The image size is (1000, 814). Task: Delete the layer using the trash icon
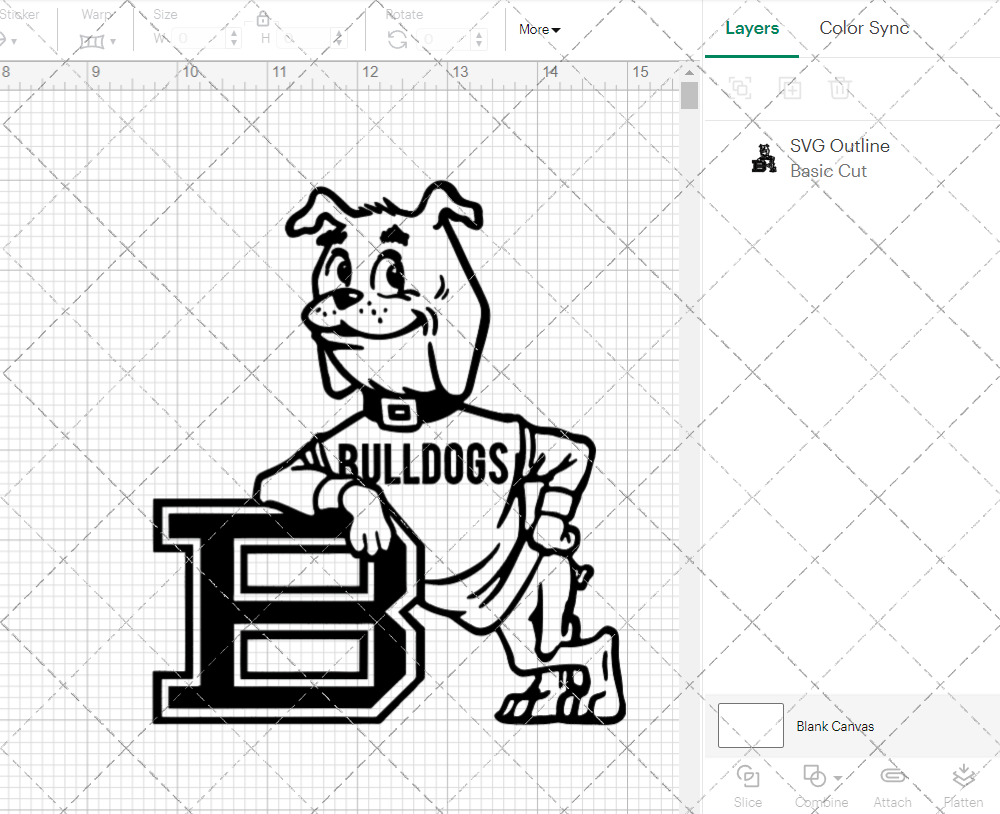click(841, 88)
